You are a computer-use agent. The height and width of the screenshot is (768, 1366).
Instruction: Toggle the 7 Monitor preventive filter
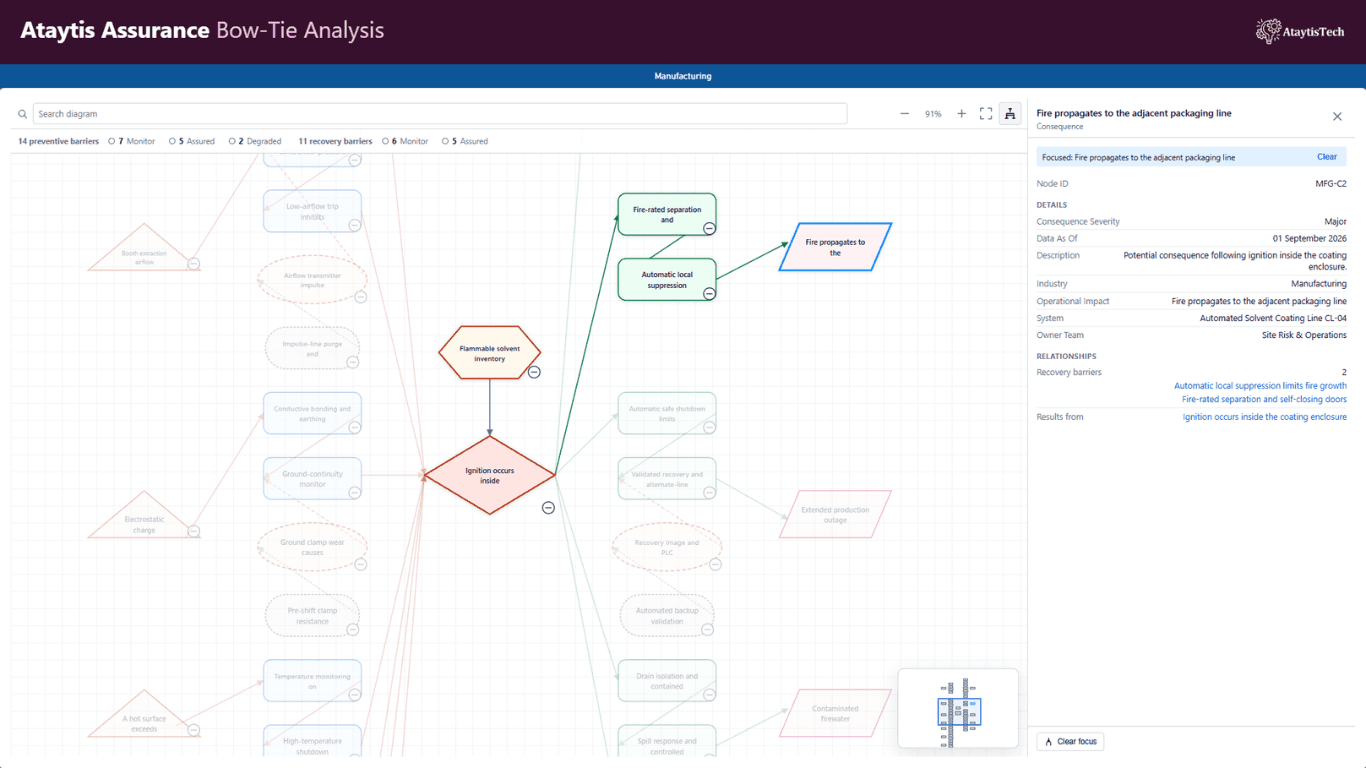tap(132, 141)
